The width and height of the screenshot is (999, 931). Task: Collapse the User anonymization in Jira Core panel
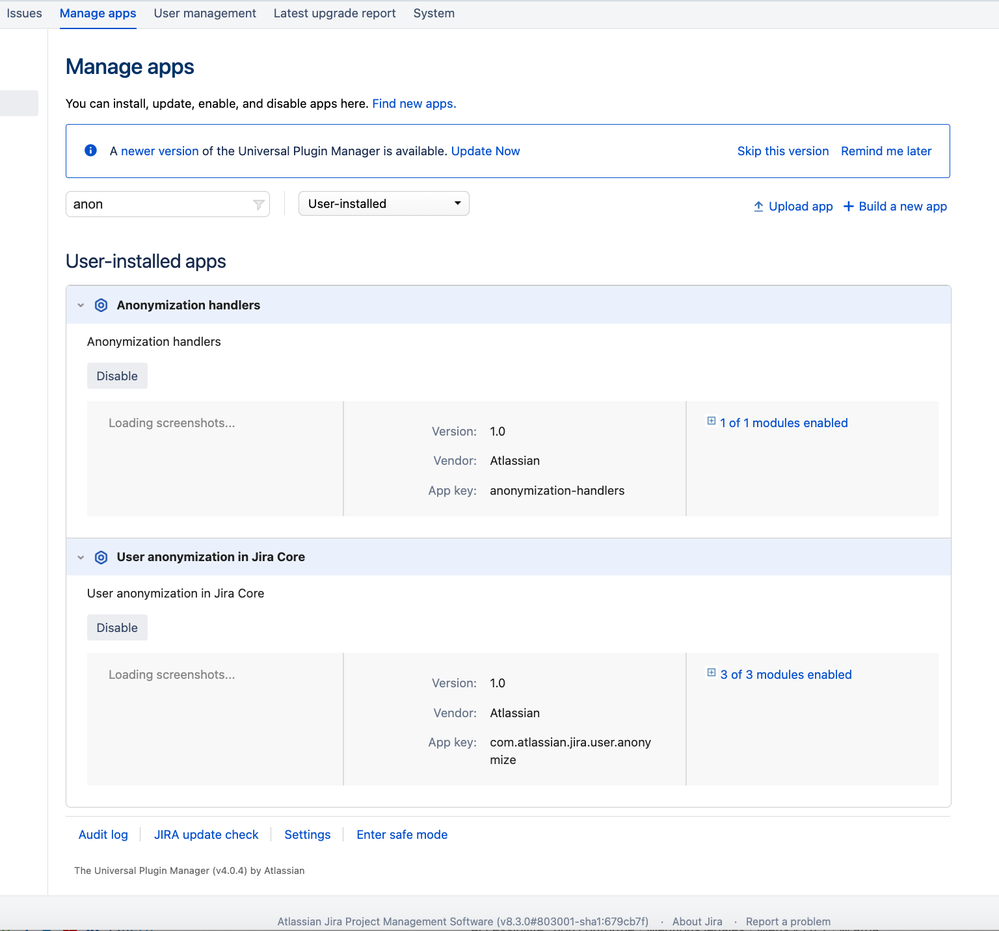pos(80,557)
